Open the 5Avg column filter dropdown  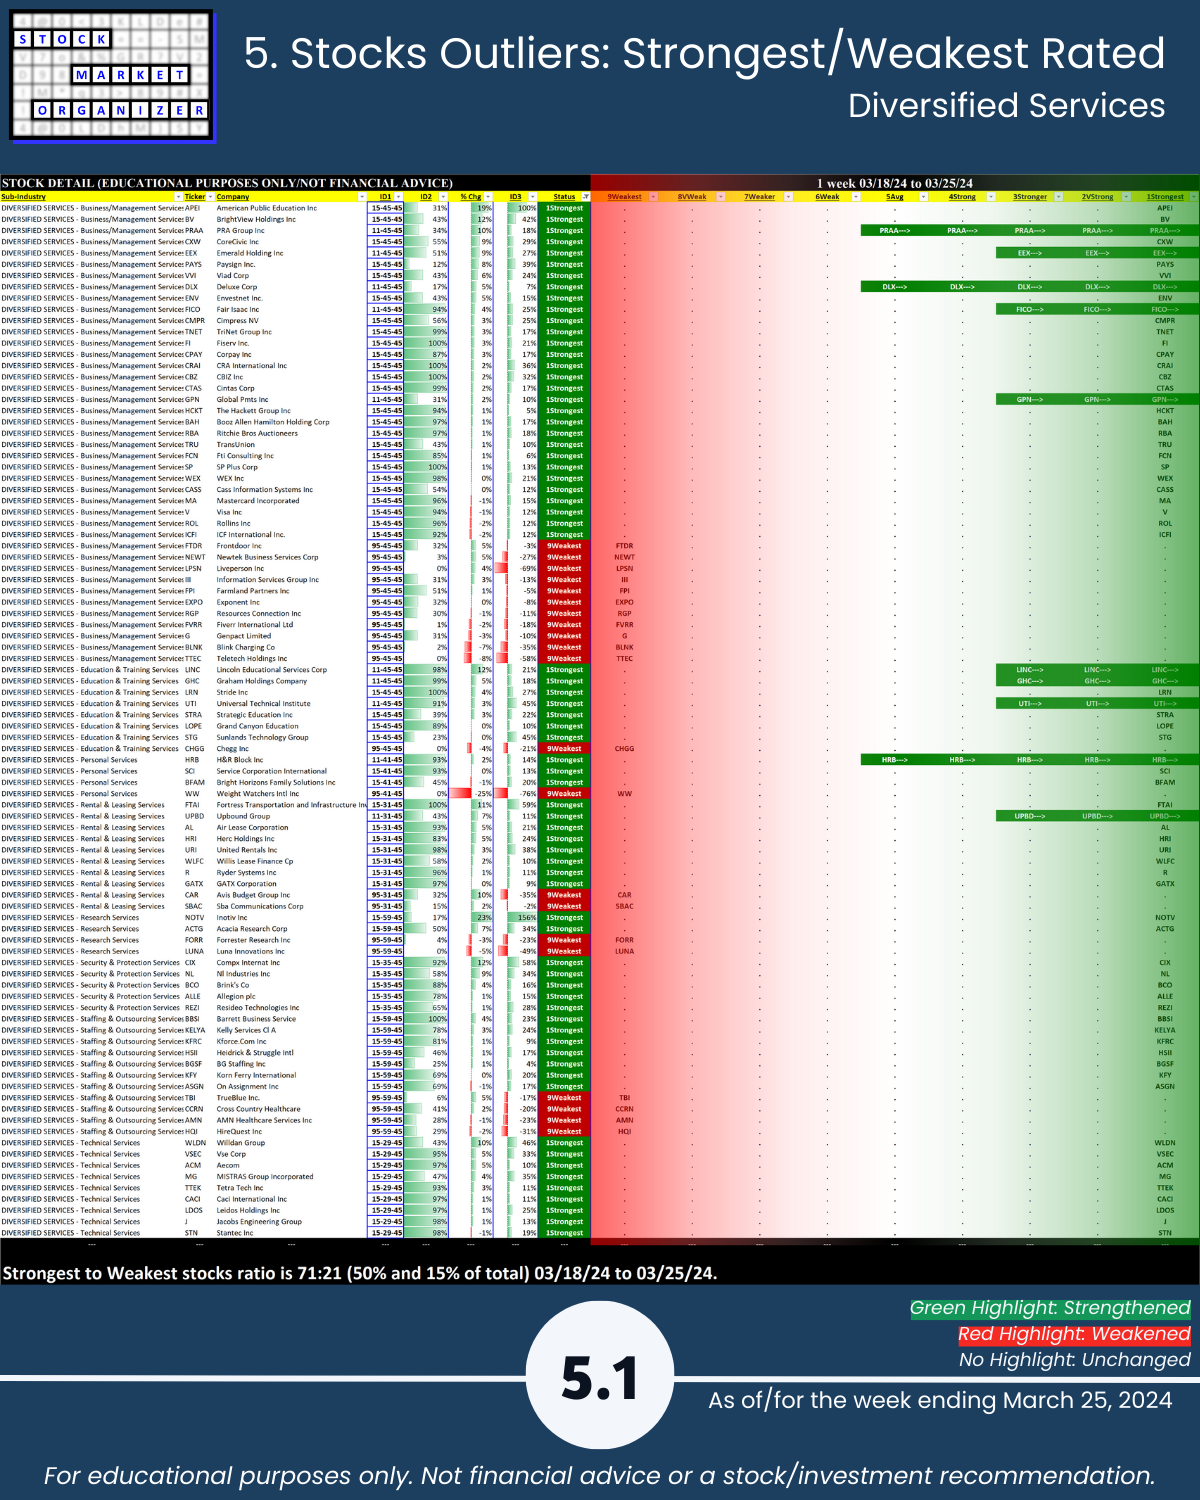tap(924, 197)
